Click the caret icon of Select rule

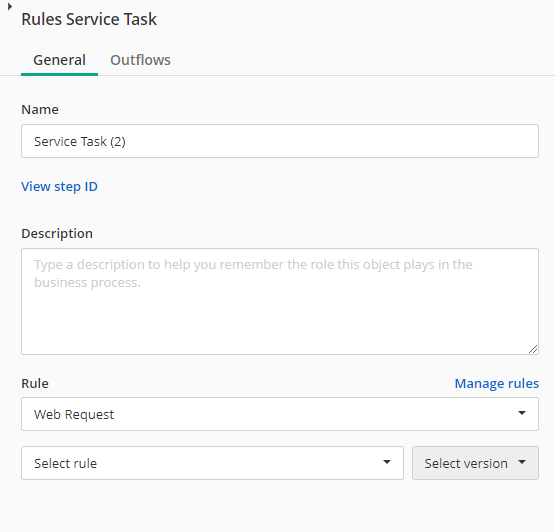pyautogui.click(x=387, y=462)
